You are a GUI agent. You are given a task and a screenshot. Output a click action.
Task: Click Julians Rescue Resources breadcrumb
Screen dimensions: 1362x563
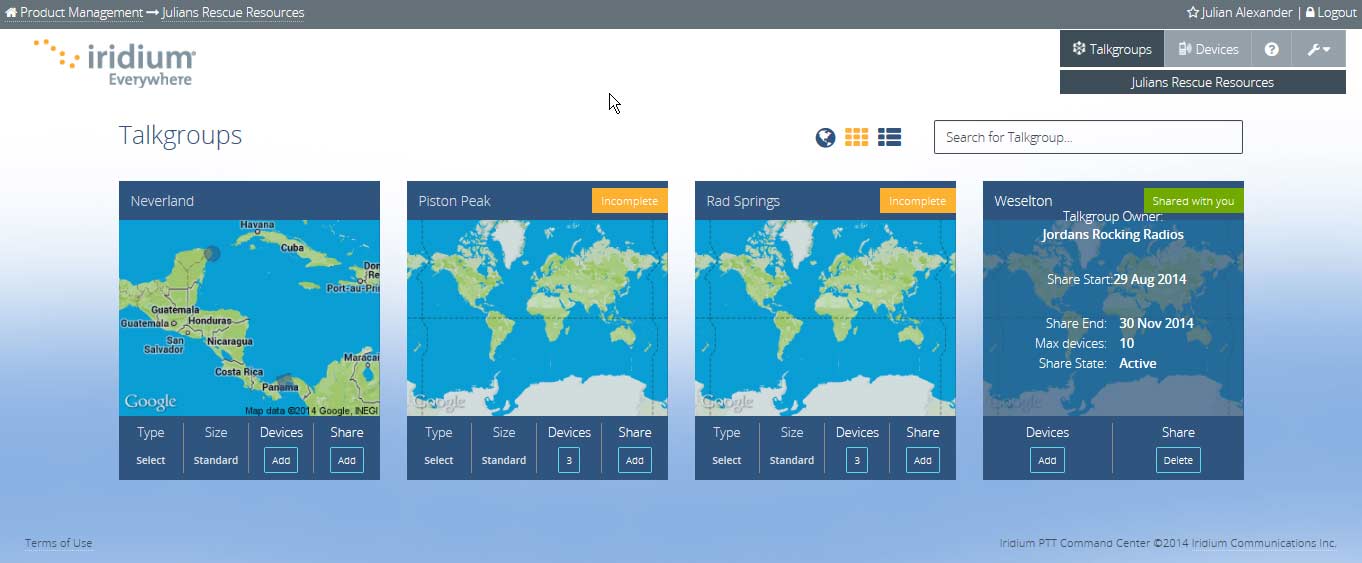[x=232, y=13]
